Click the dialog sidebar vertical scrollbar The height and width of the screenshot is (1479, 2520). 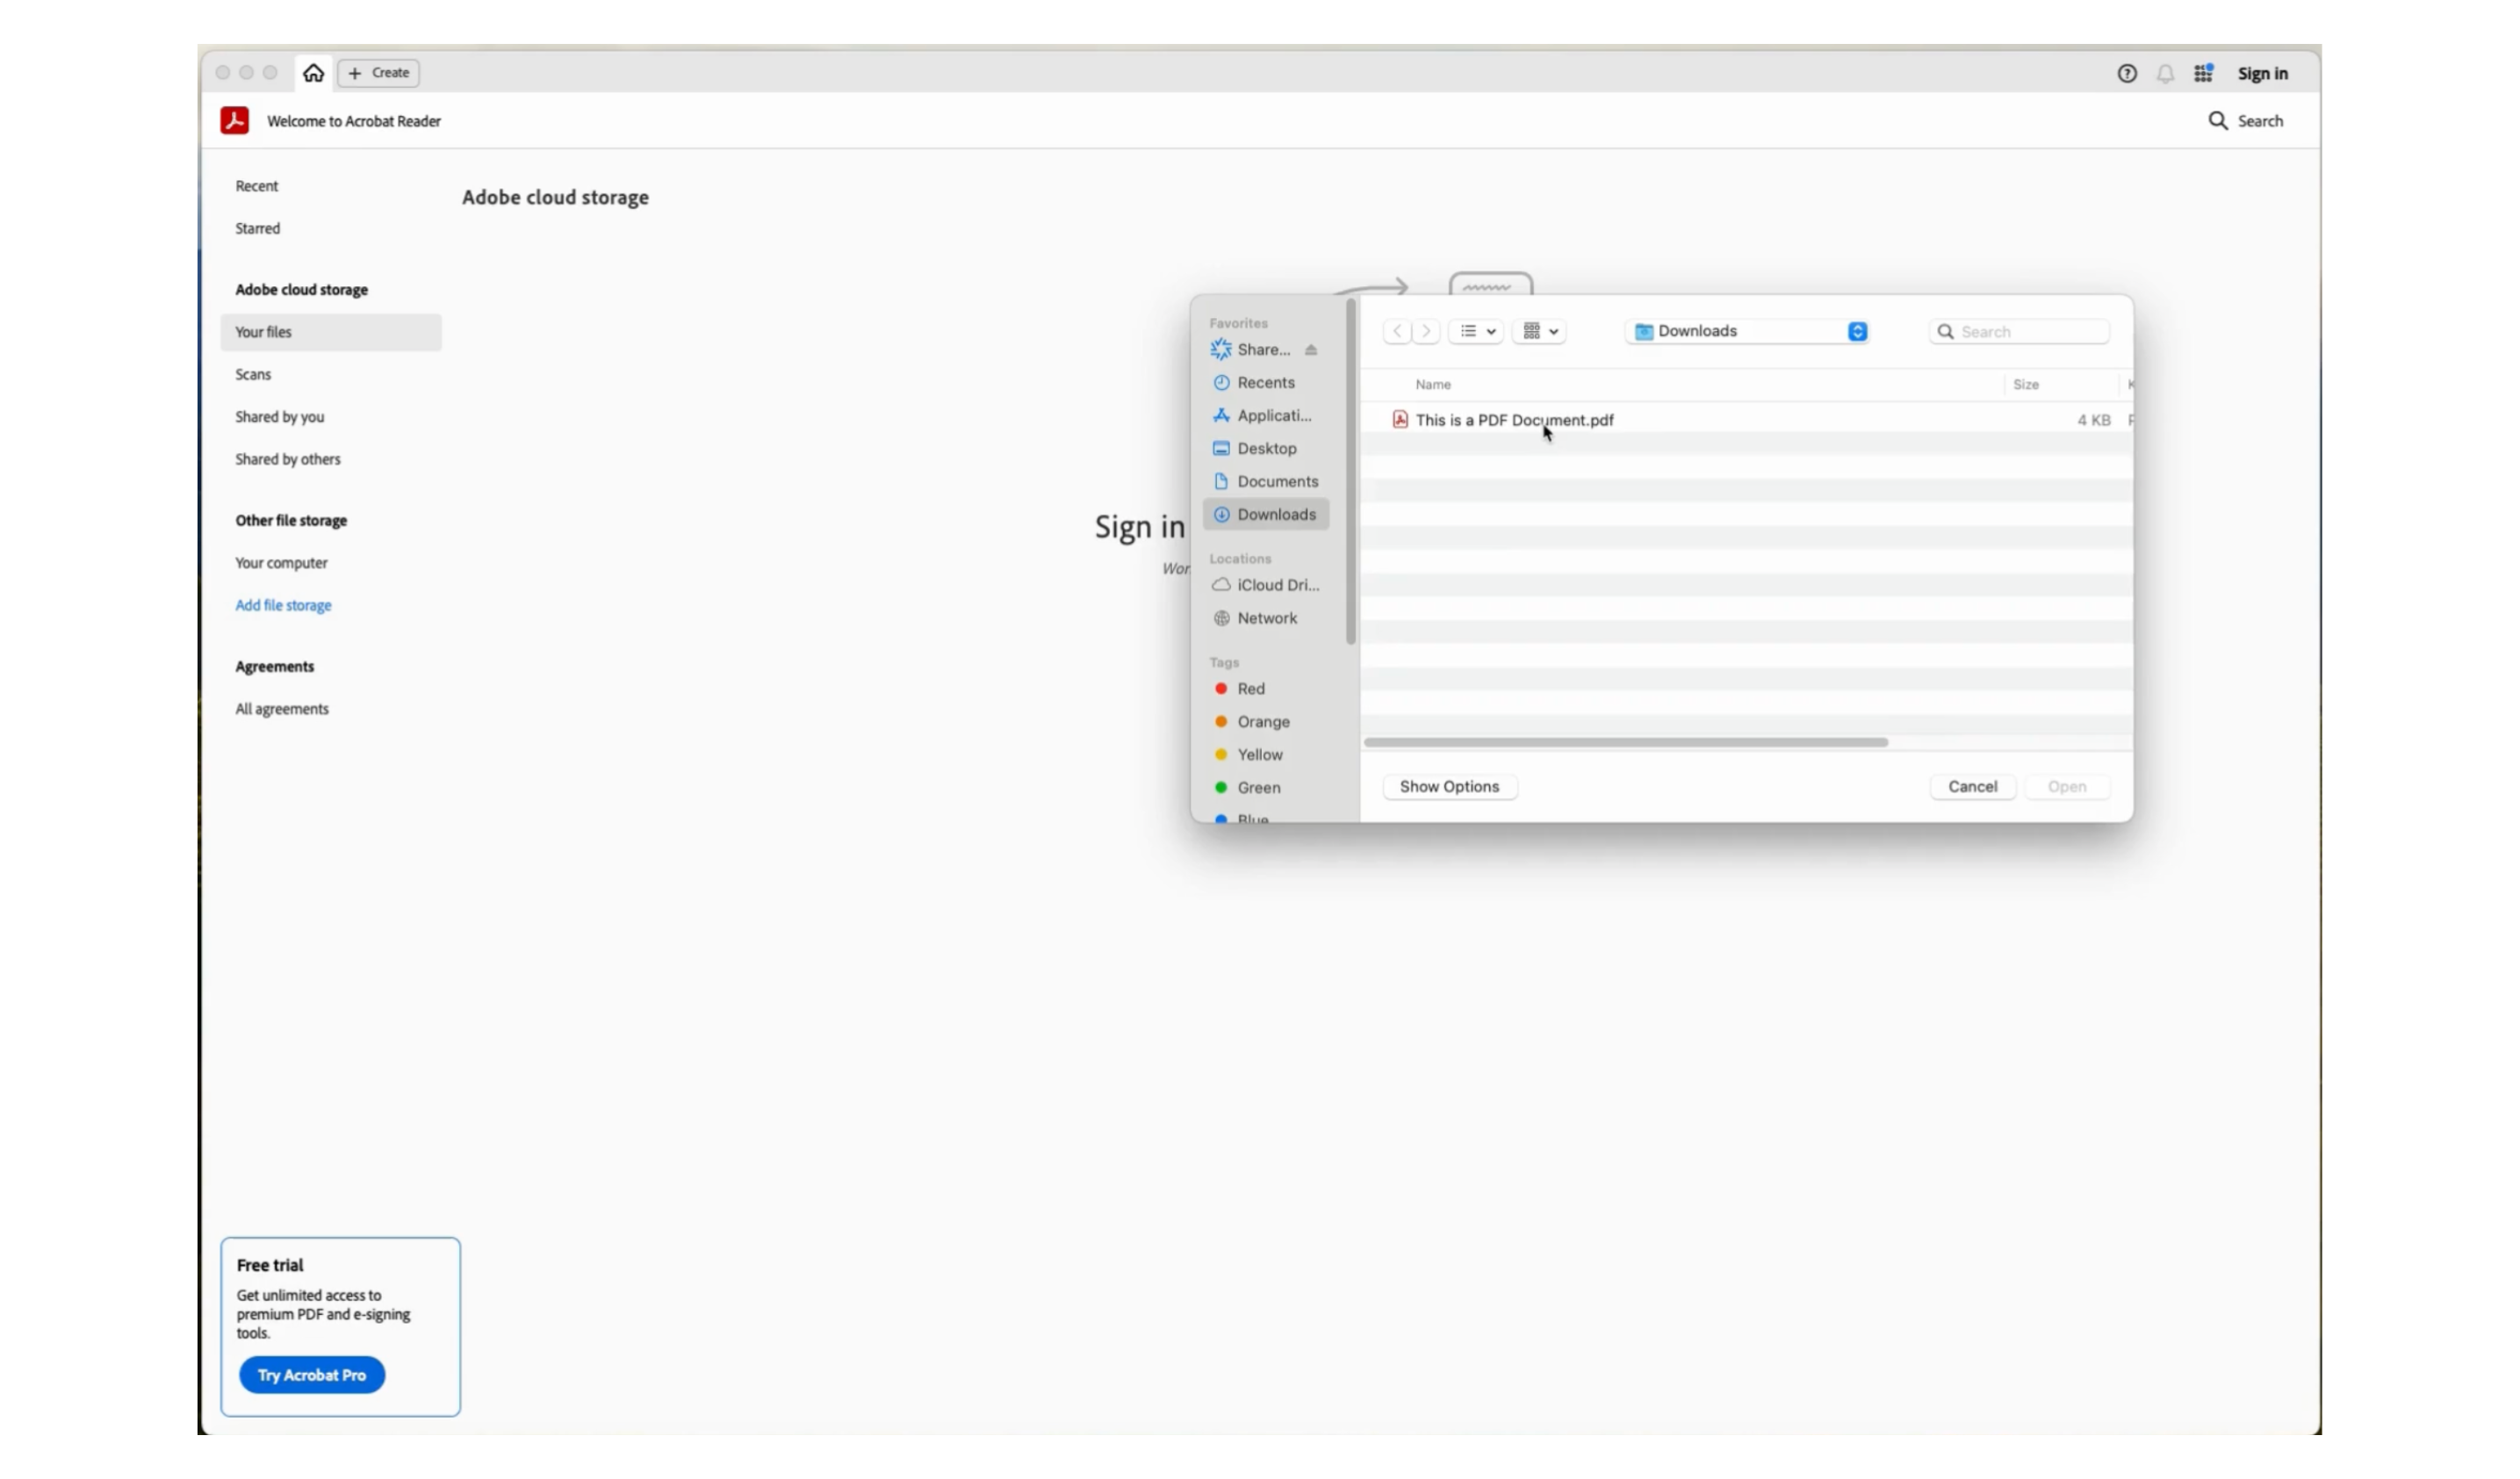point(1351,472)
